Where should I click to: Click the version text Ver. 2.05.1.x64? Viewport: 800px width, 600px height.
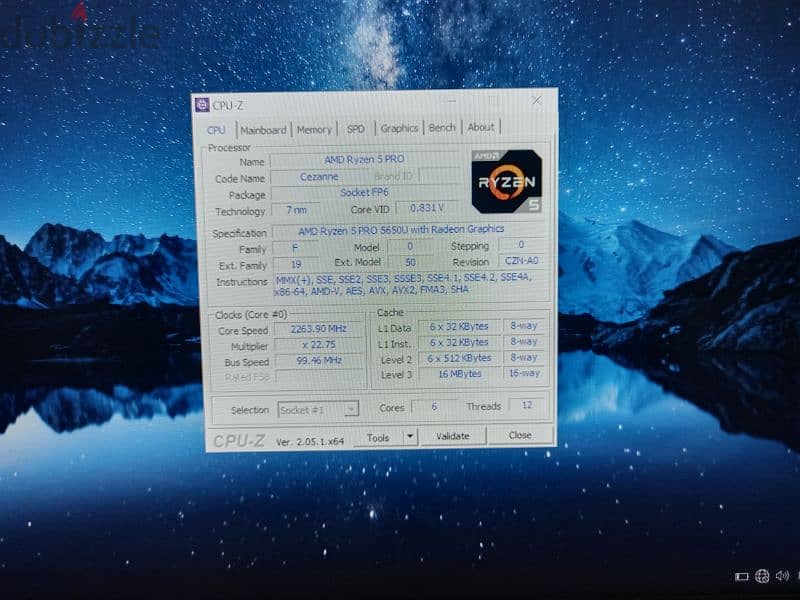coord(310,442)
